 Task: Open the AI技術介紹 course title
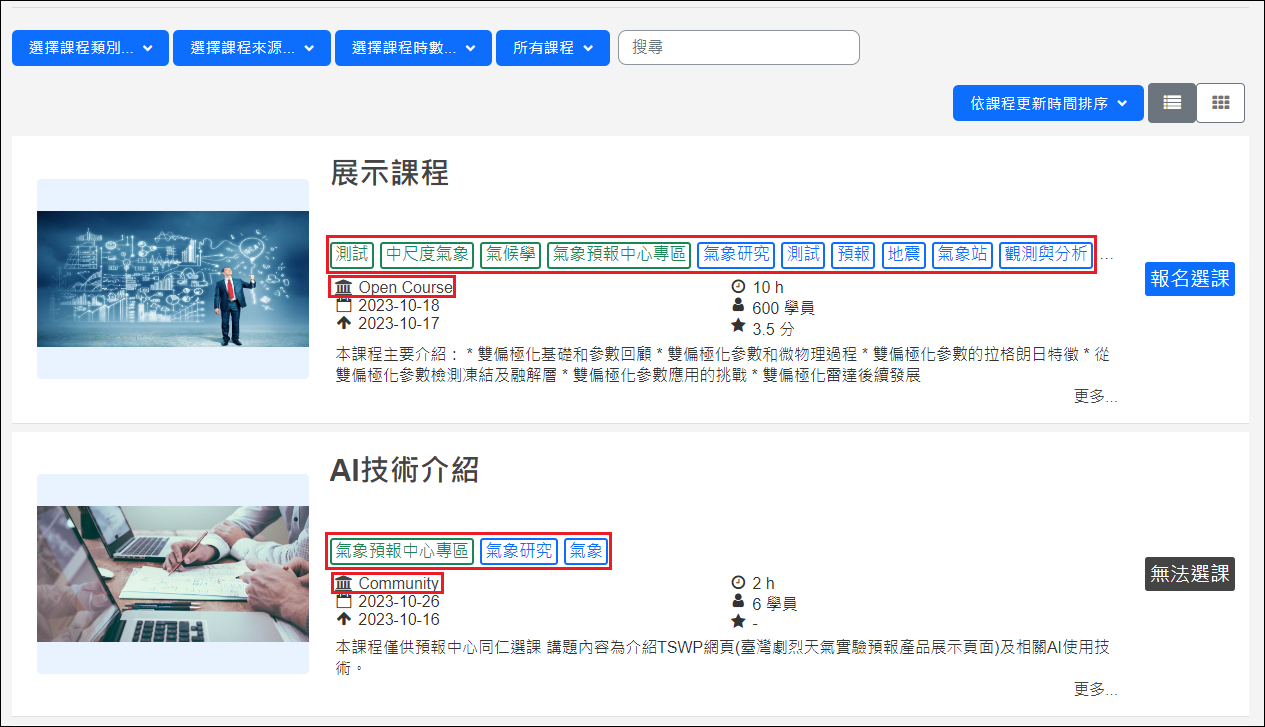(x=404, y=469)
